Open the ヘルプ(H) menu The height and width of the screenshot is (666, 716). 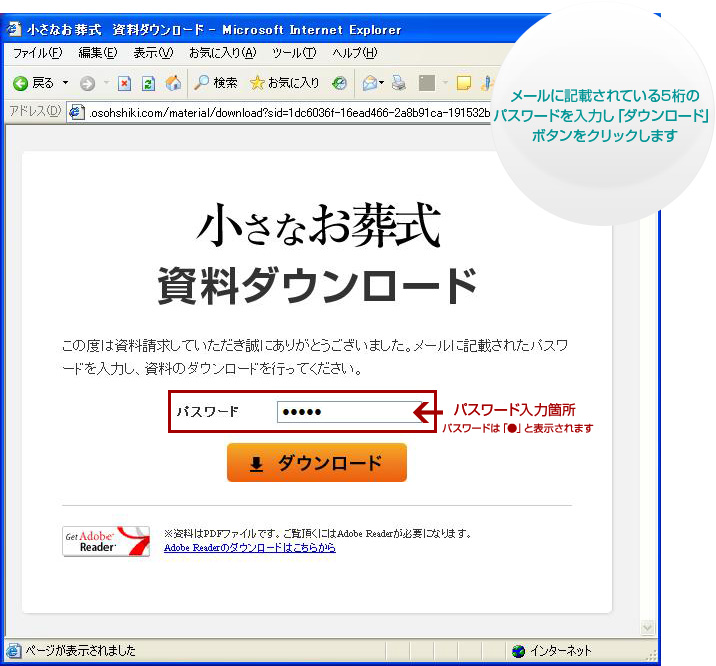(355, 53)
